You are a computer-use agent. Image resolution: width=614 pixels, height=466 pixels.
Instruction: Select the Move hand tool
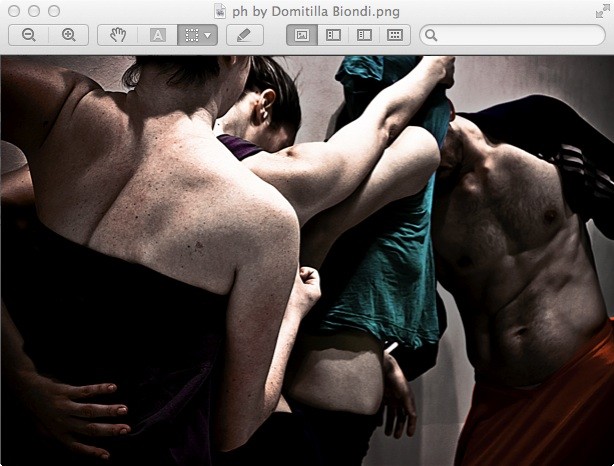(x=117, y=35)
